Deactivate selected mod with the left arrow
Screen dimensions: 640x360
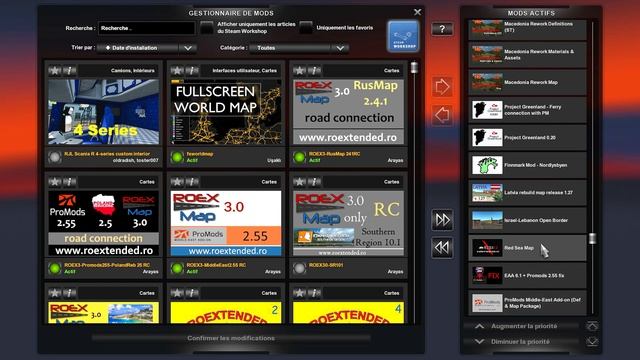tap(442, 115)
